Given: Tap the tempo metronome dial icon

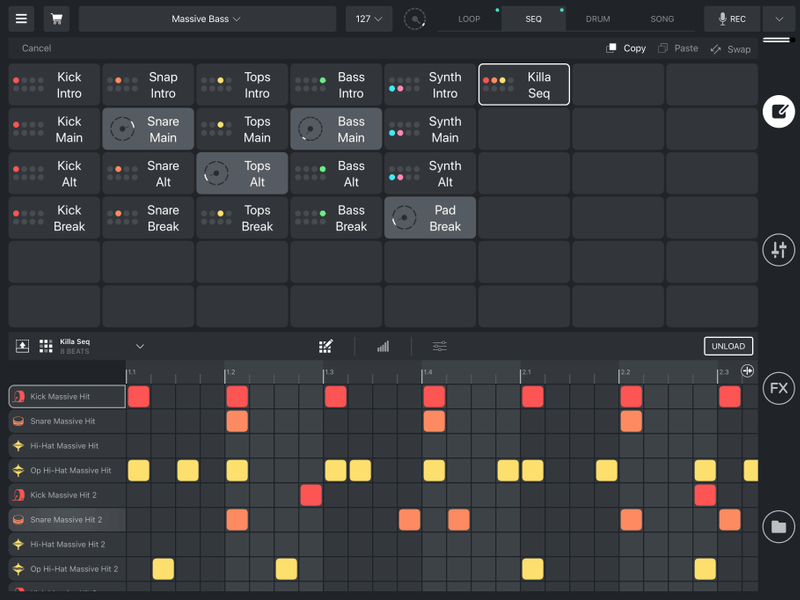Looking at the screenshot, I should pos(415,19).
